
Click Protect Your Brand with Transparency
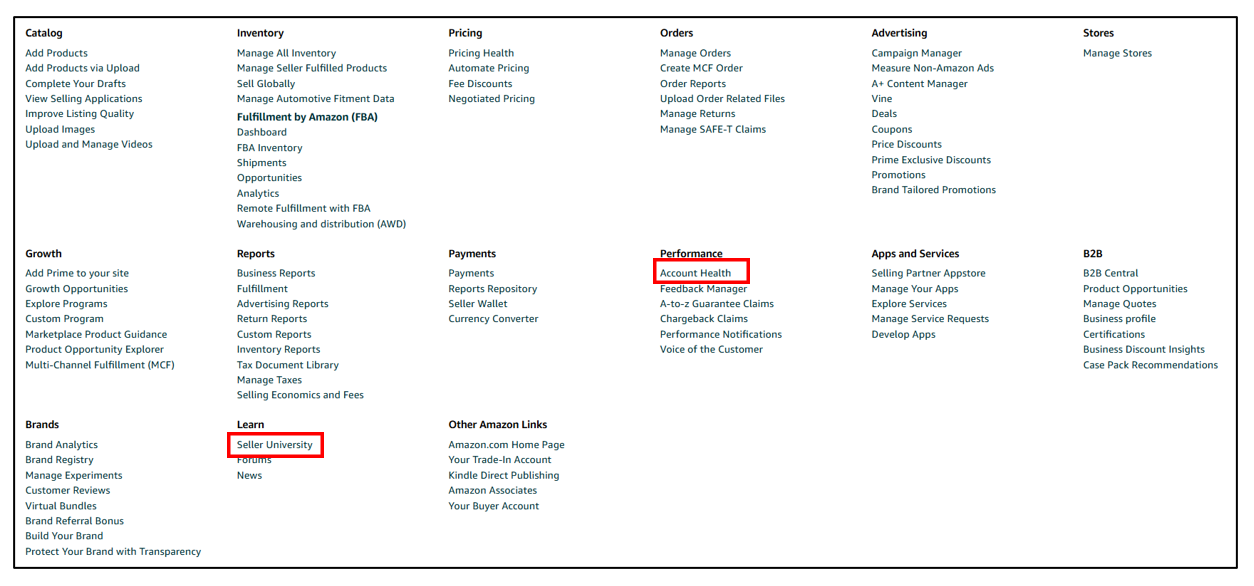point(113,552)
